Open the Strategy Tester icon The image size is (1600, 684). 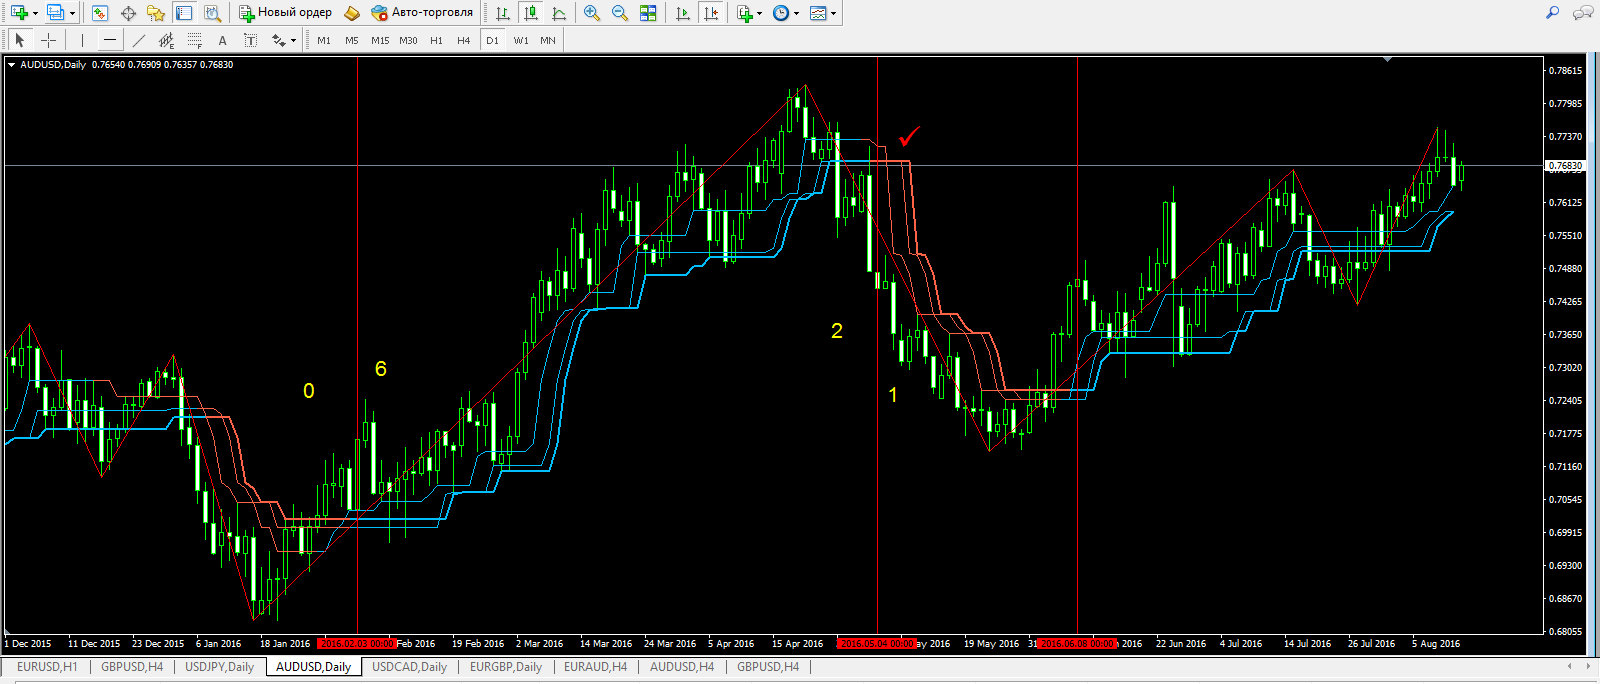coord(212,13)
